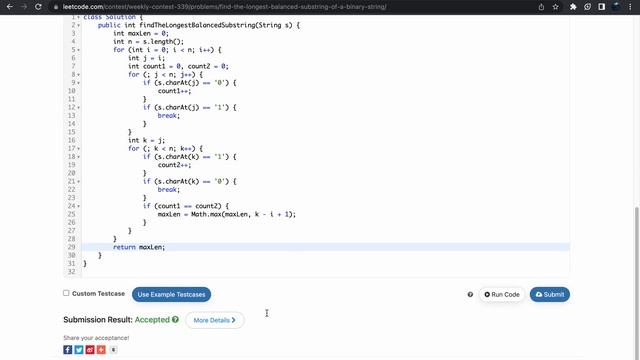This screenshot has height=360, width=640.
Task: Click 'Share your acceptance!' text
Action: click(96, 338)
